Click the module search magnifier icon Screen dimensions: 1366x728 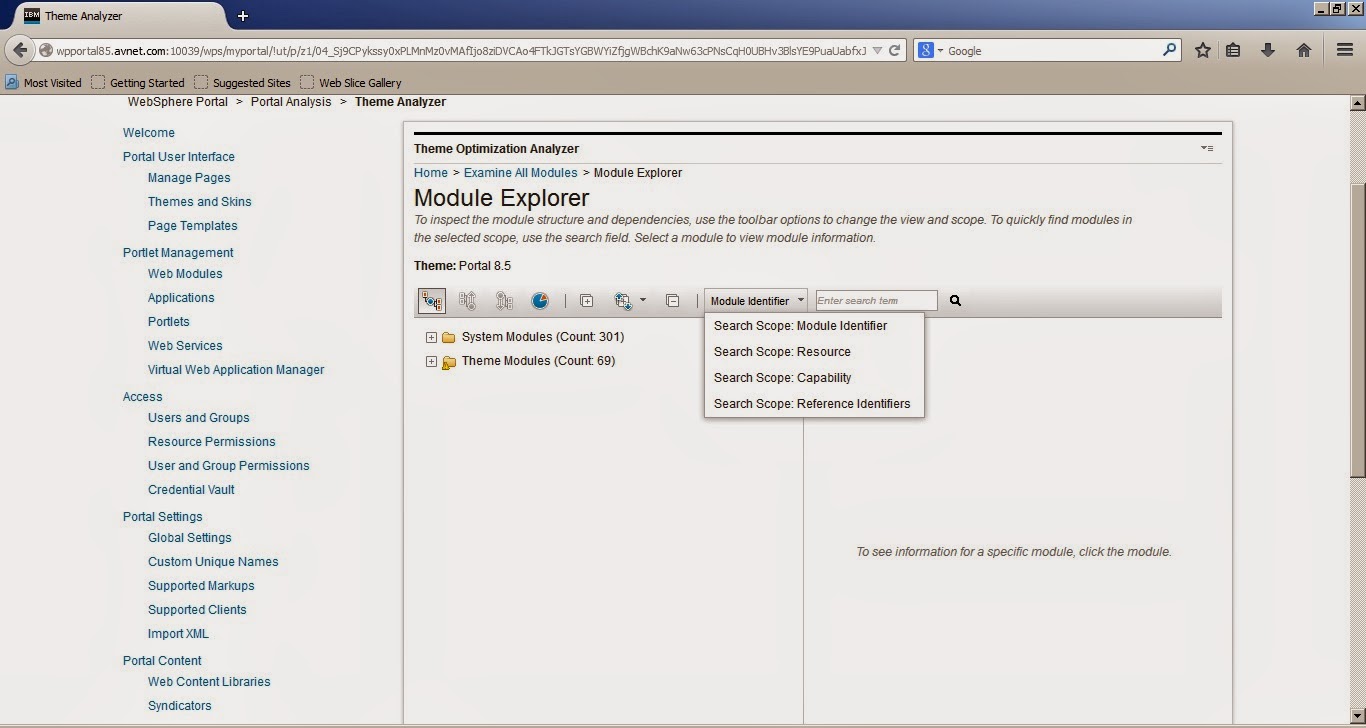pos(955,300)
